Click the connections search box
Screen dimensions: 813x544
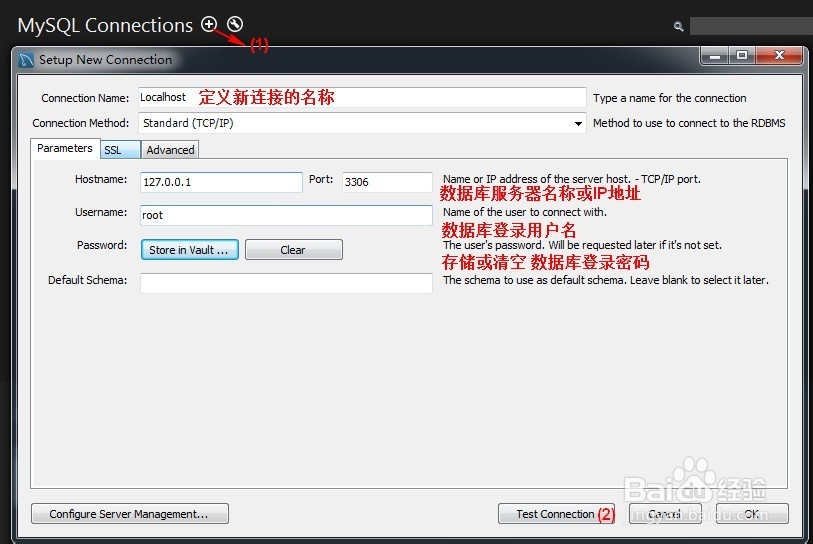coord(751,26)
